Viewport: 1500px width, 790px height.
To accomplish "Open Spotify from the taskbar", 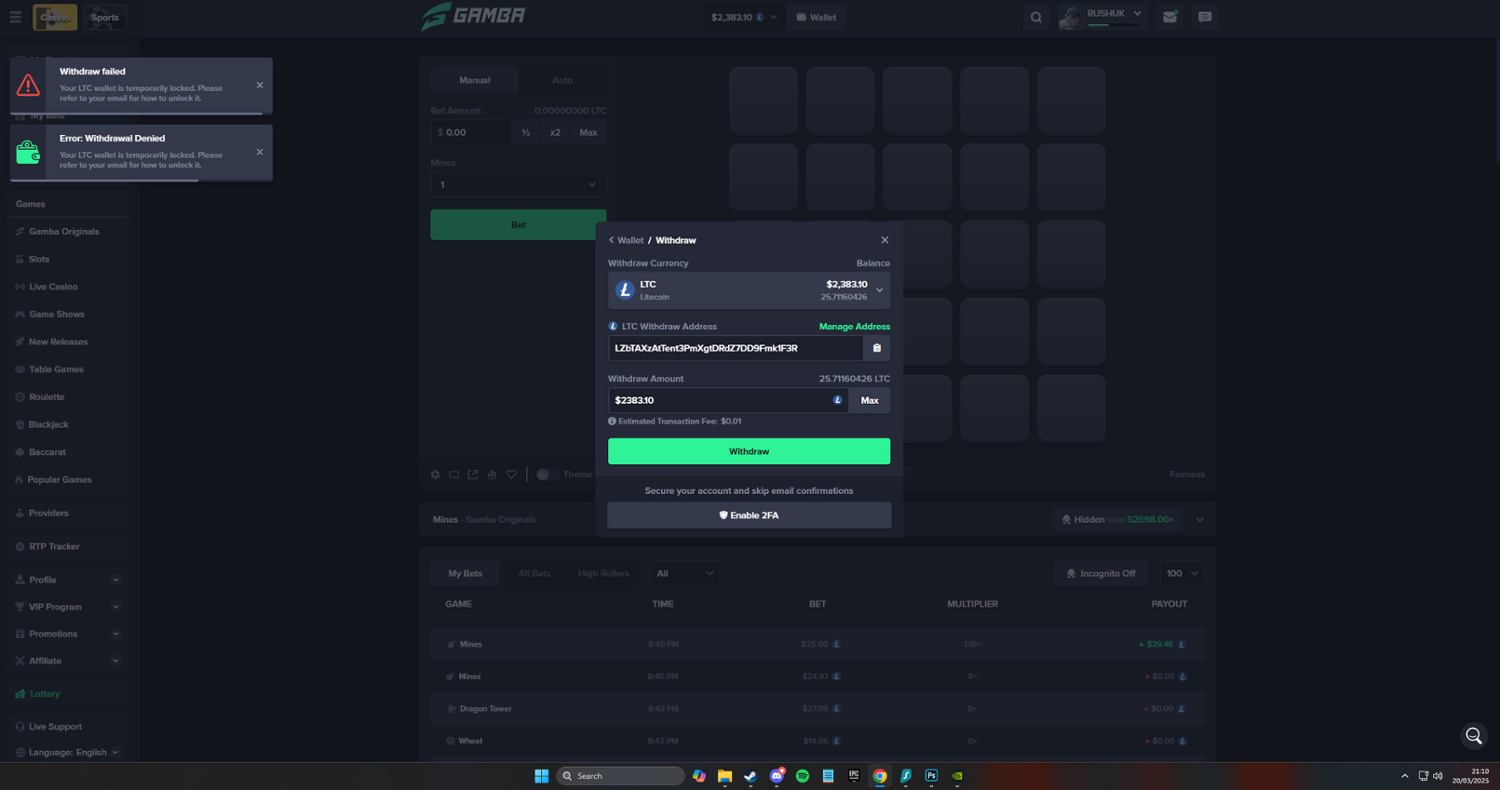I will coord(802,776).
